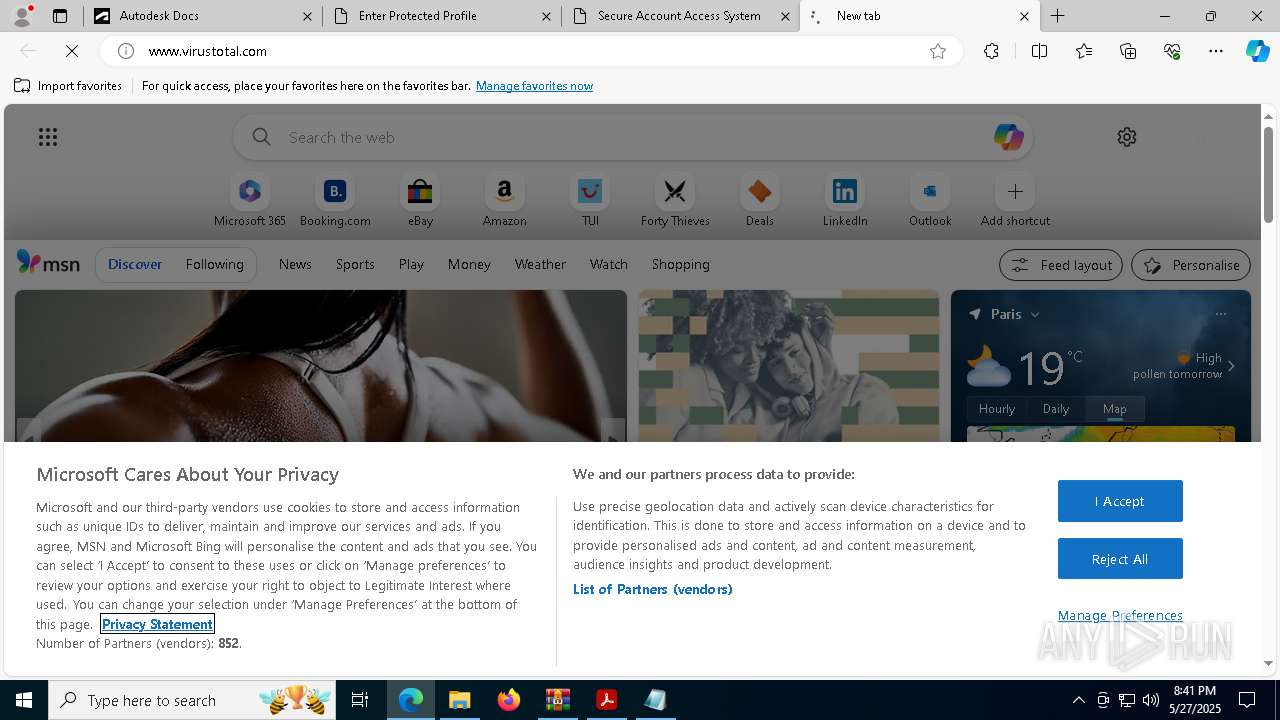Open the apps grid launcher icon
1280x720 pixels.
pyautogui.click(x=48, y=137)
